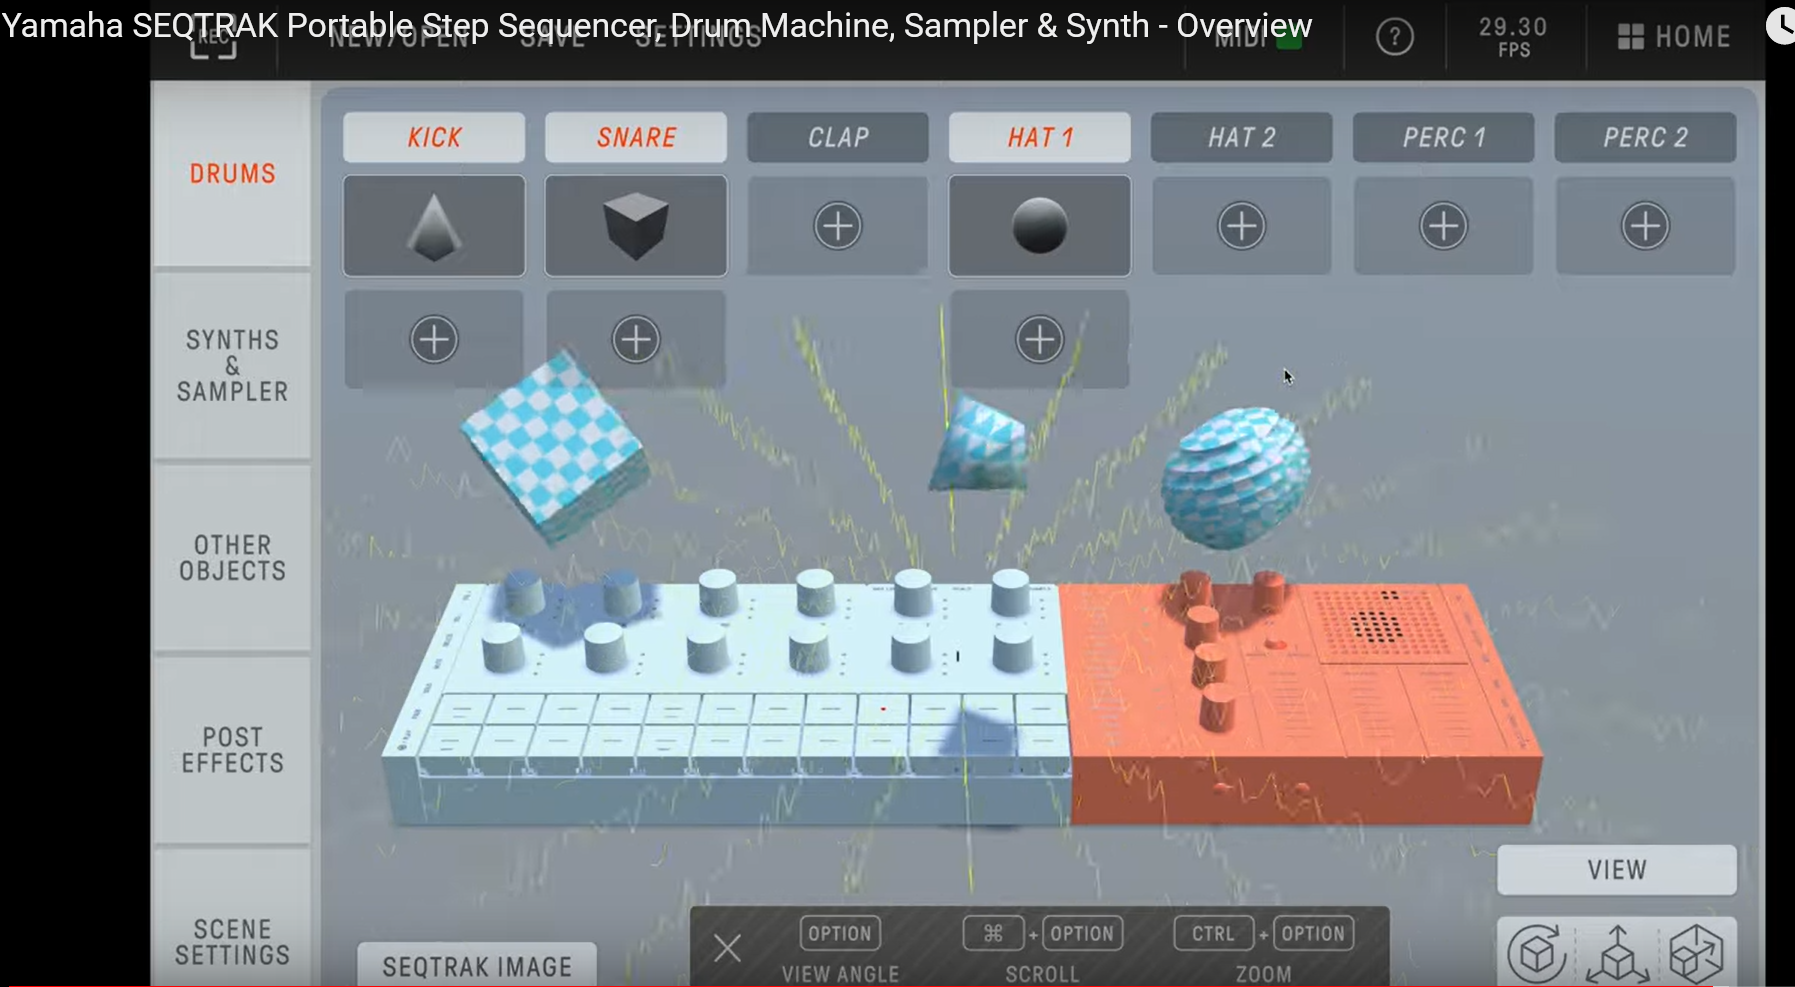The image size is (1795, 987).
Task: Close the keyboard shortcut hint bar
Action: point(728,948)
